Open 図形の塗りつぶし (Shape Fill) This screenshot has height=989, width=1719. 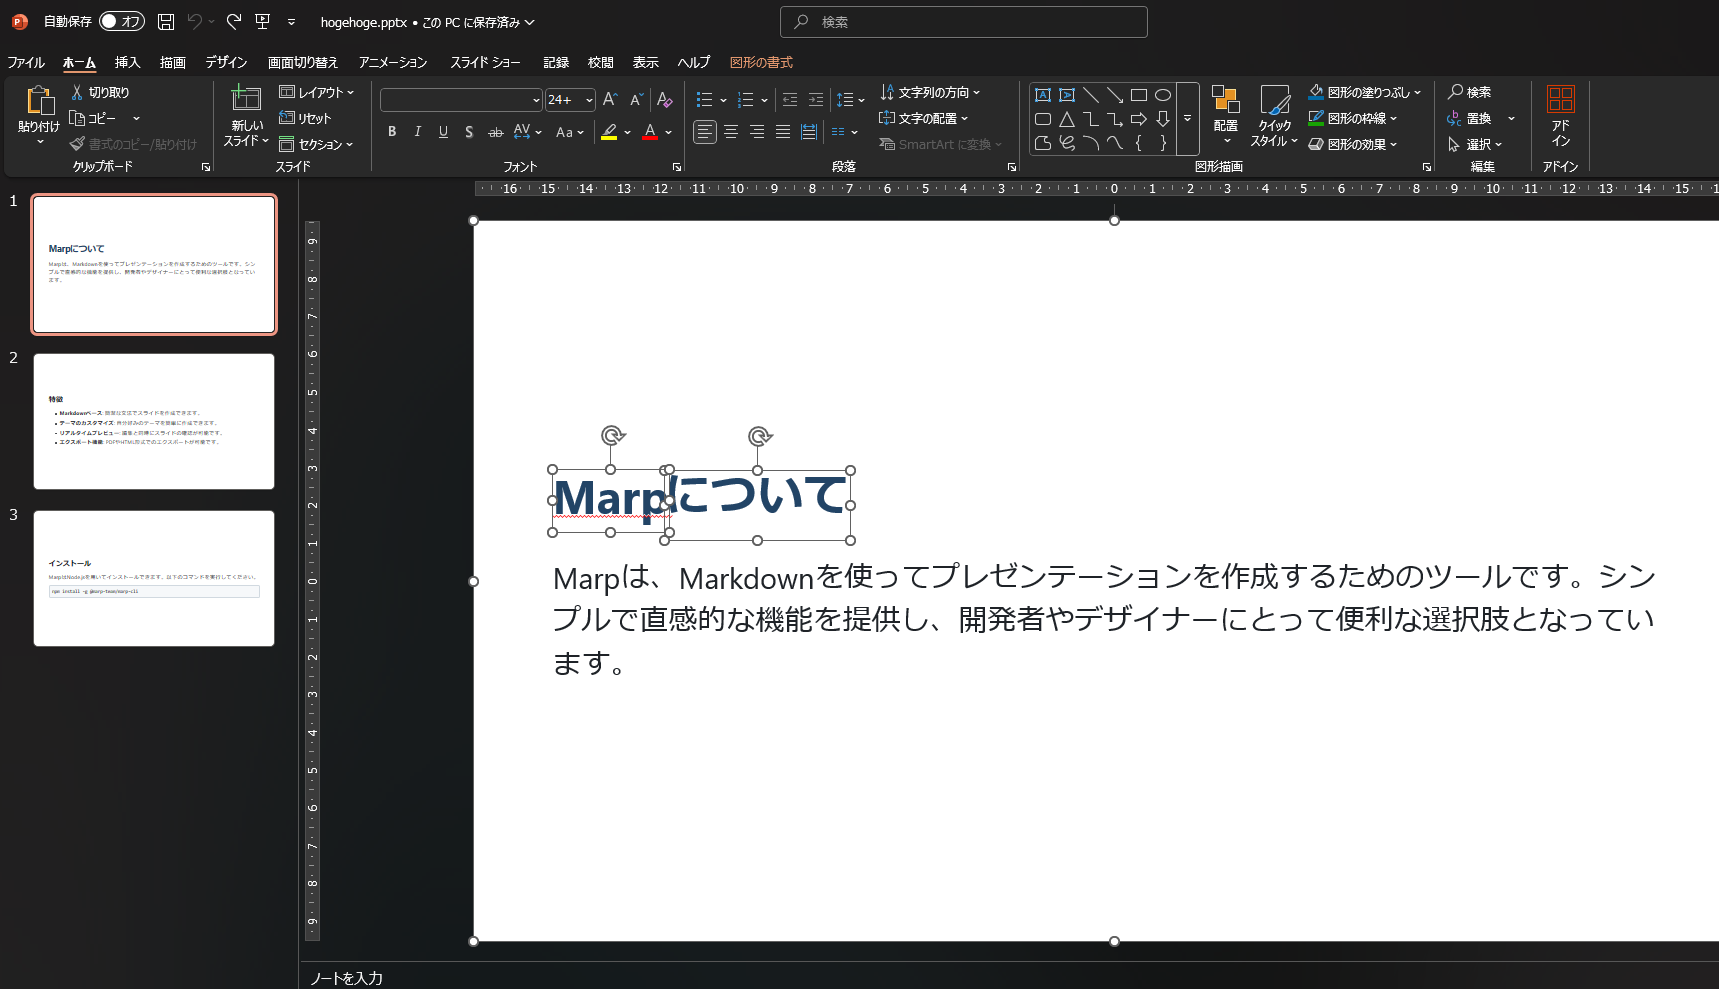[1364, 91]
